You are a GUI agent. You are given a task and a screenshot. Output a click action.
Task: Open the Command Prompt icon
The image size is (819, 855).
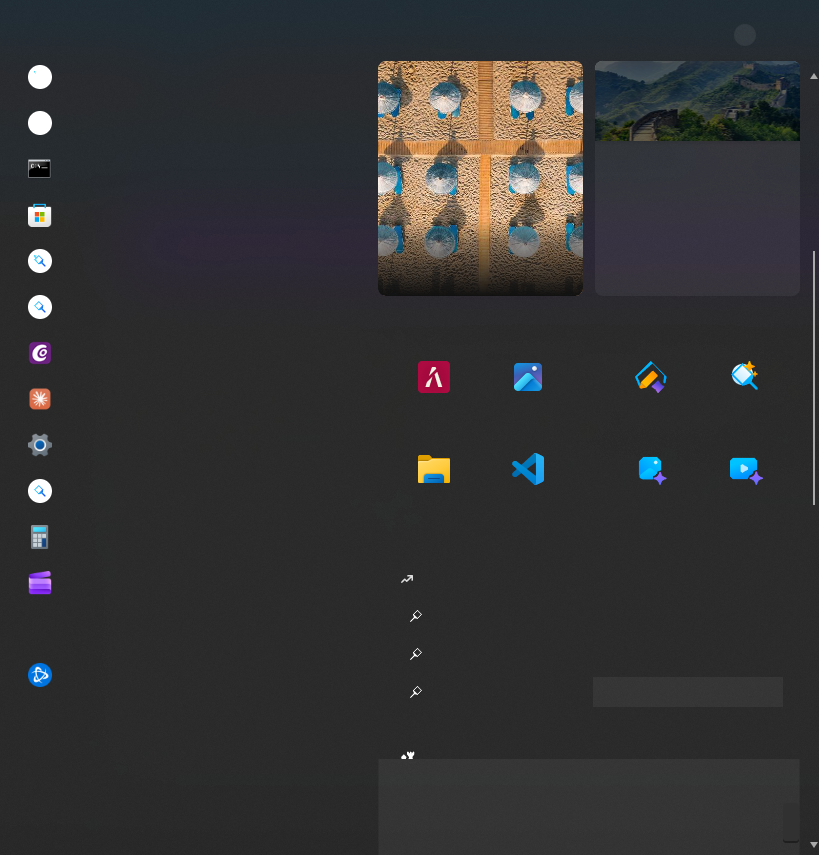(39, 168)
